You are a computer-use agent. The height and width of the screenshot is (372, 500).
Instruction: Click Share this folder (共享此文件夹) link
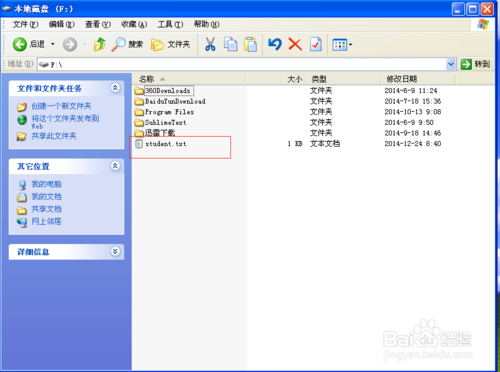(x=54, y=136)
